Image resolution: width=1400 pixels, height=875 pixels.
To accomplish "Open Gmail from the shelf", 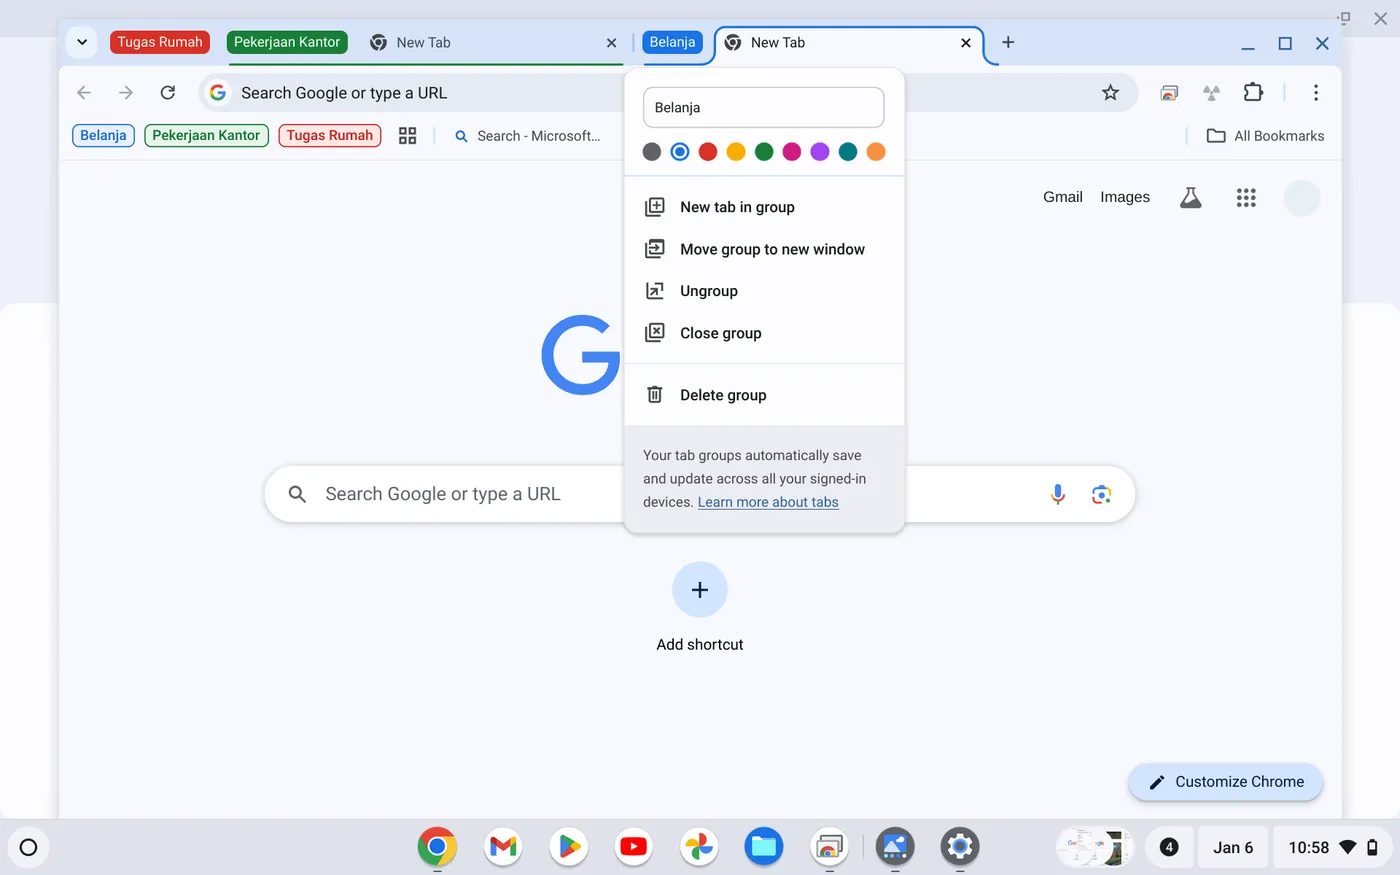I will 503,847.
